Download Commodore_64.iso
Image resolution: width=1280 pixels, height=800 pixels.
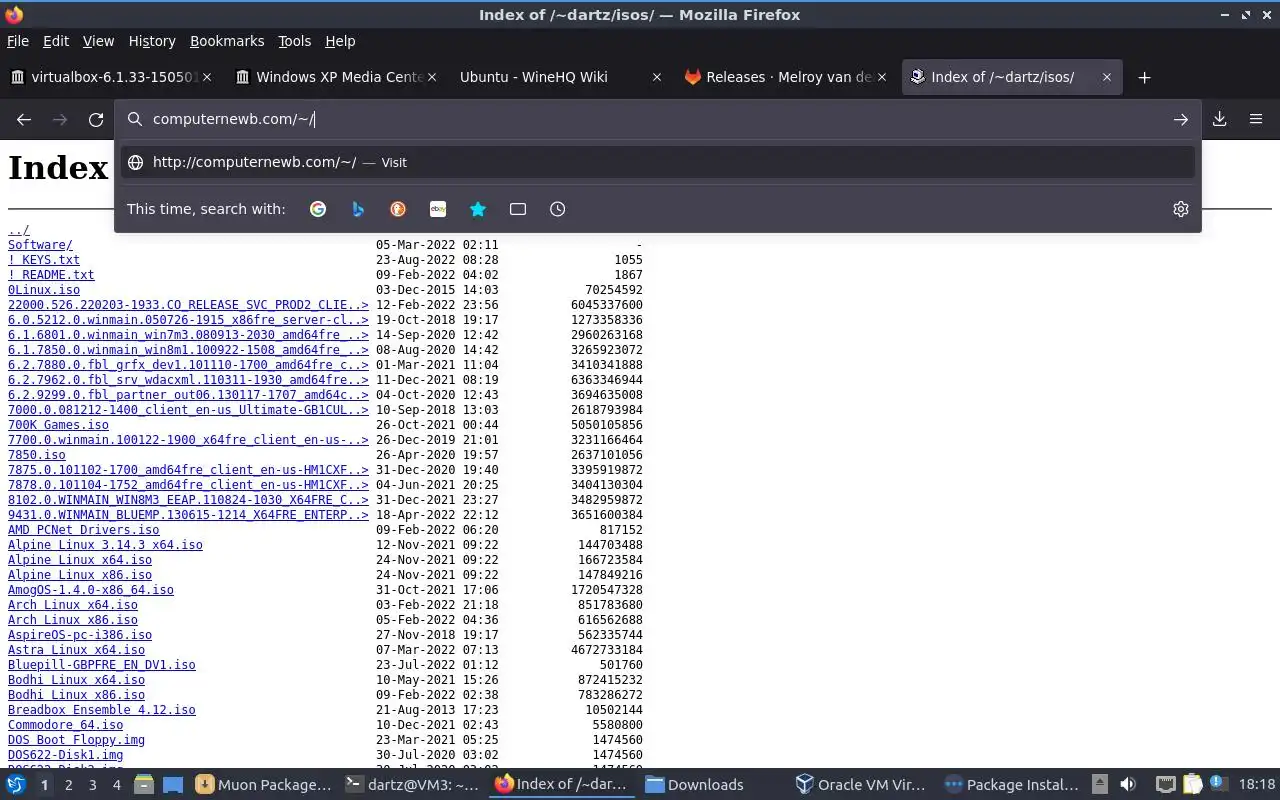(65, 725)
